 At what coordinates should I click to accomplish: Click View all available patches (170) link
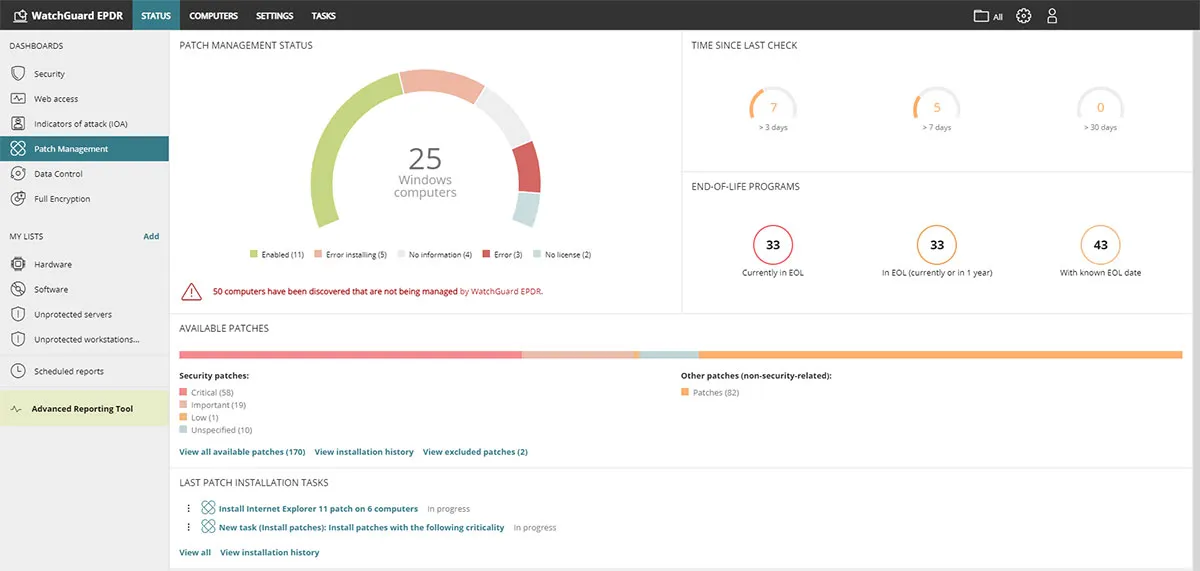tap(242, 452)
